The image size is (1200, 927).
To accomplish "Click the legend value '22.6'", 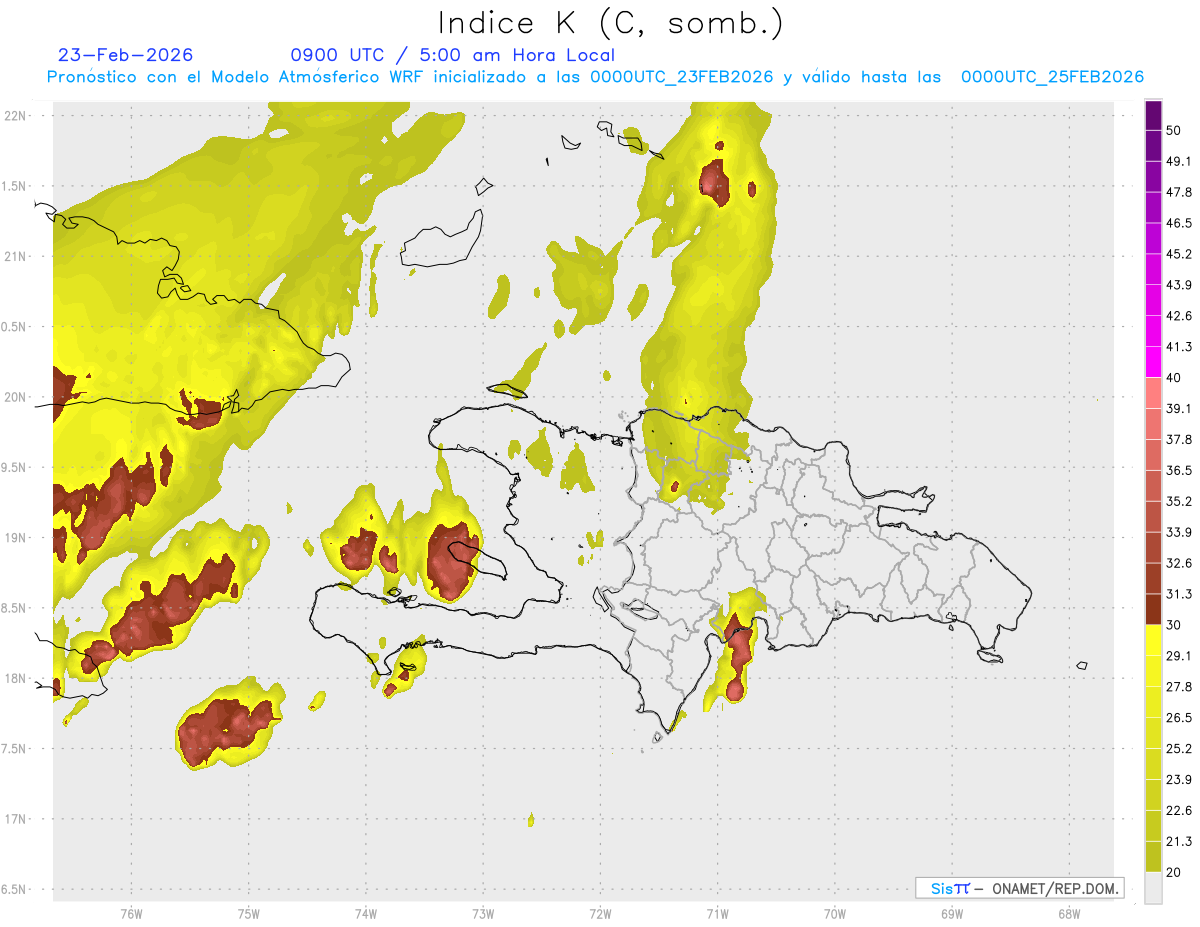I will [x=1179, y=811].
